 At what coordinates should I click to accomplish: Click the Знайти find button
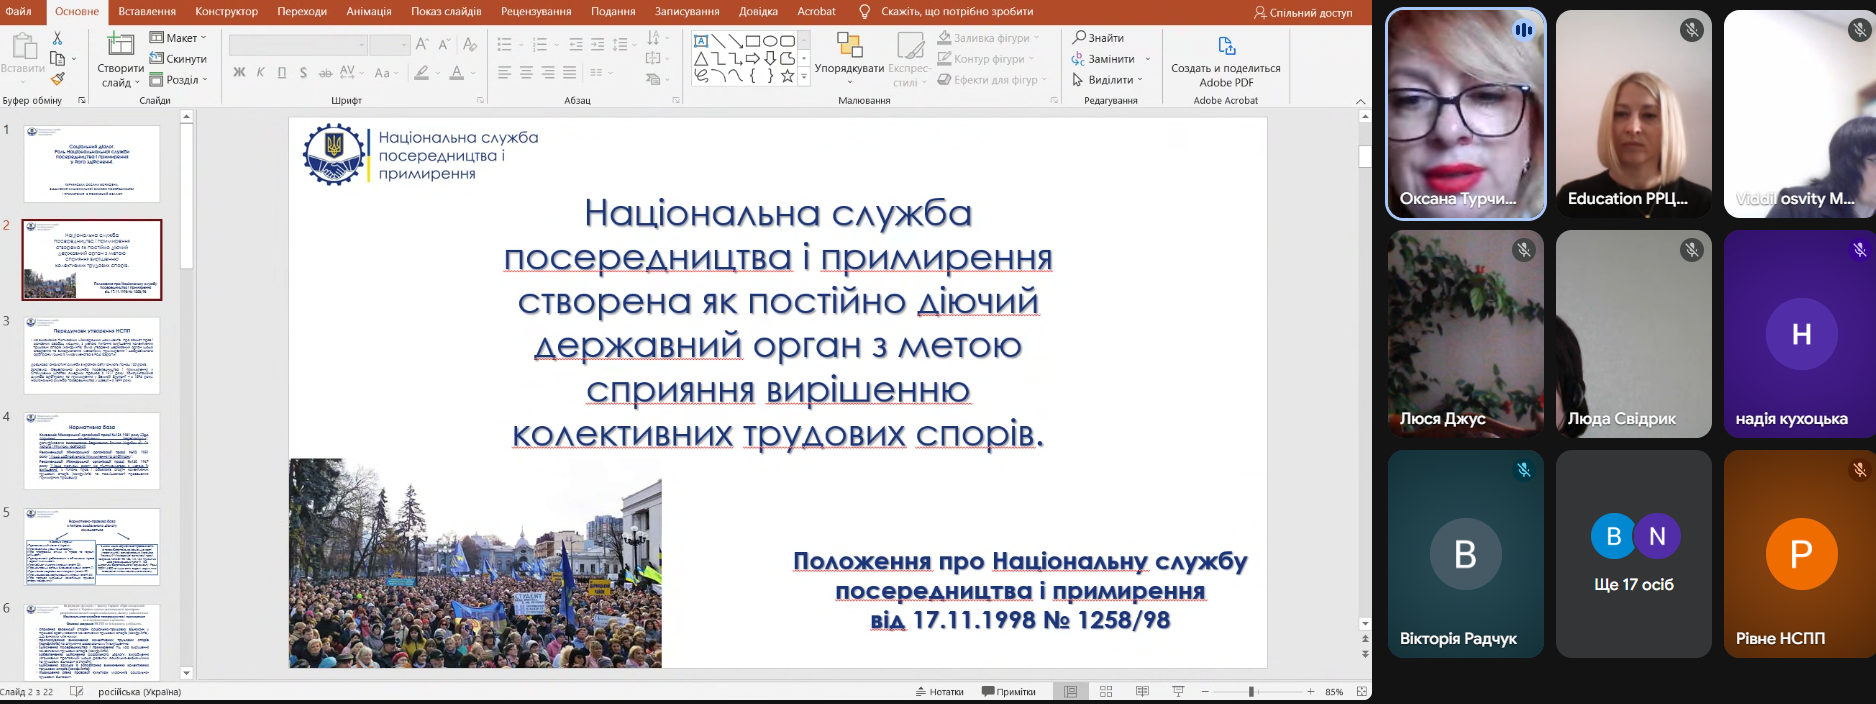1099,38
